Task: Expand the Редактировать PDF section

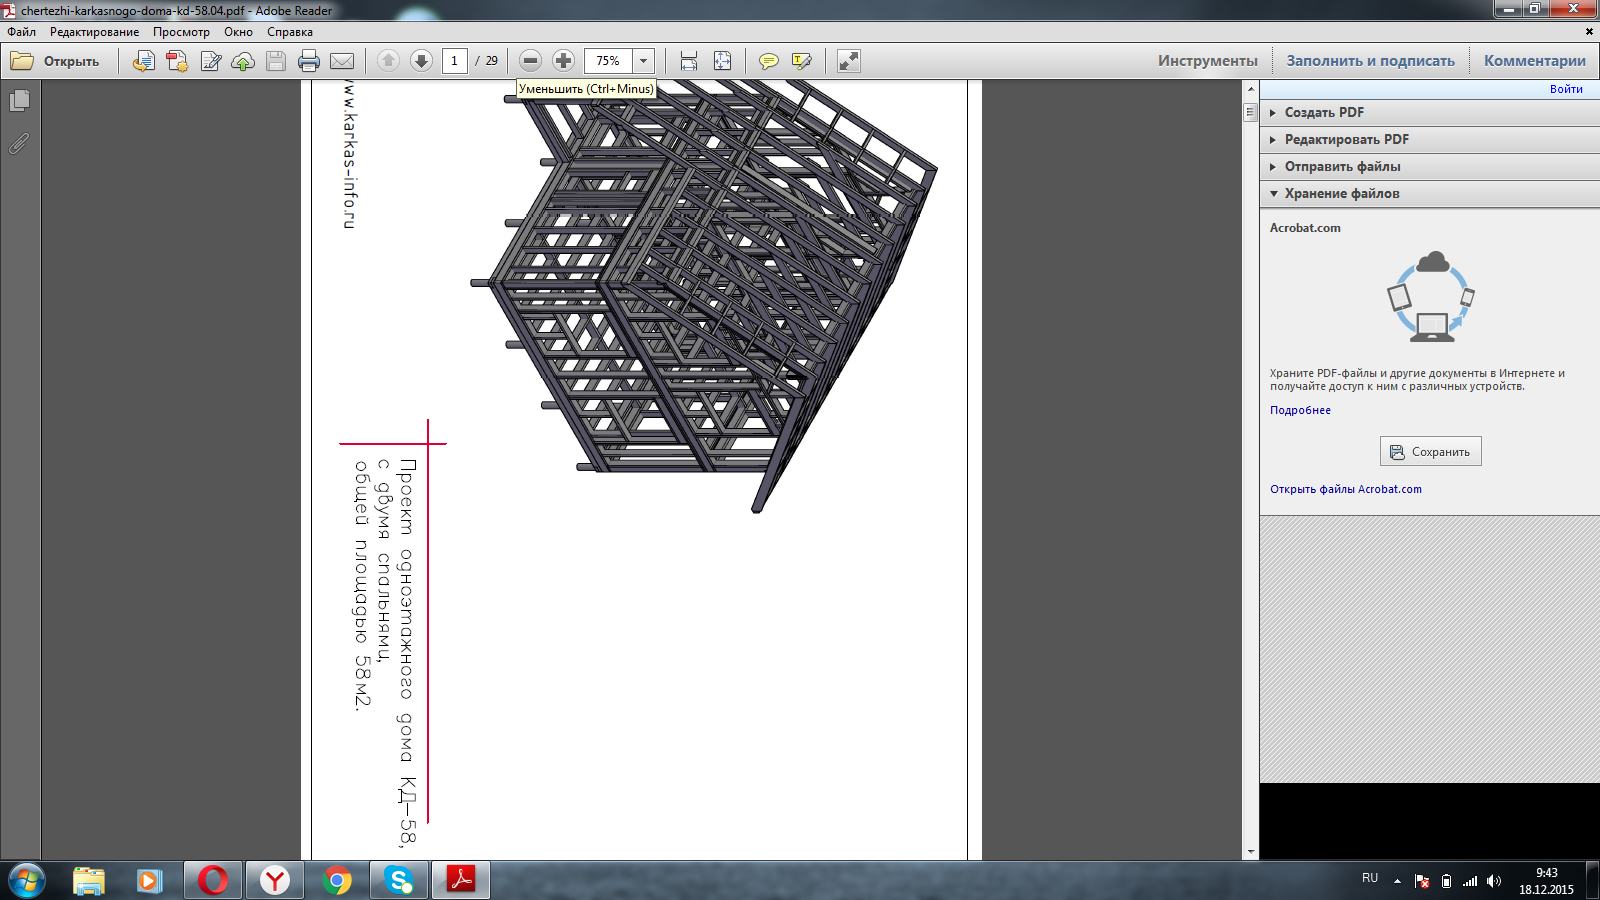Action: [1346, 140]
